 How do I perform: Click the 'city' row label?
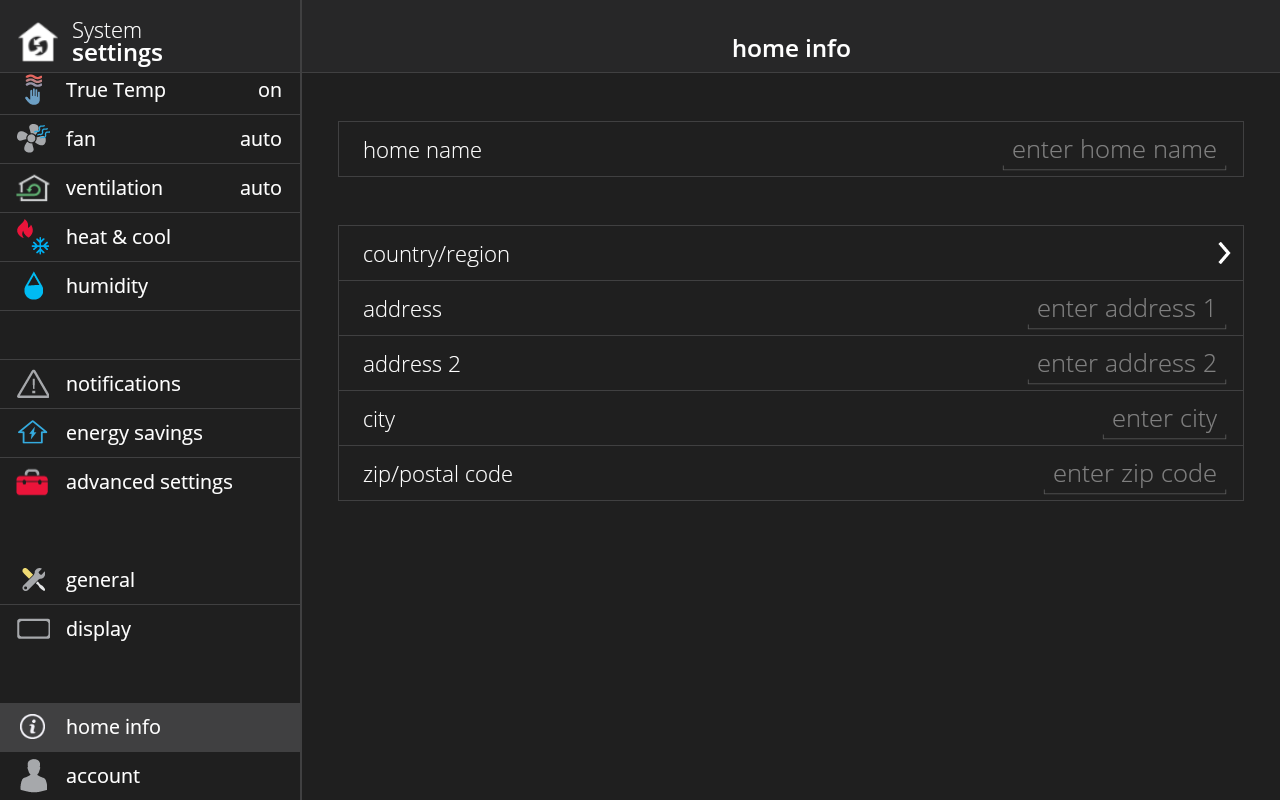pyautogui.click(x=379, y=420)
